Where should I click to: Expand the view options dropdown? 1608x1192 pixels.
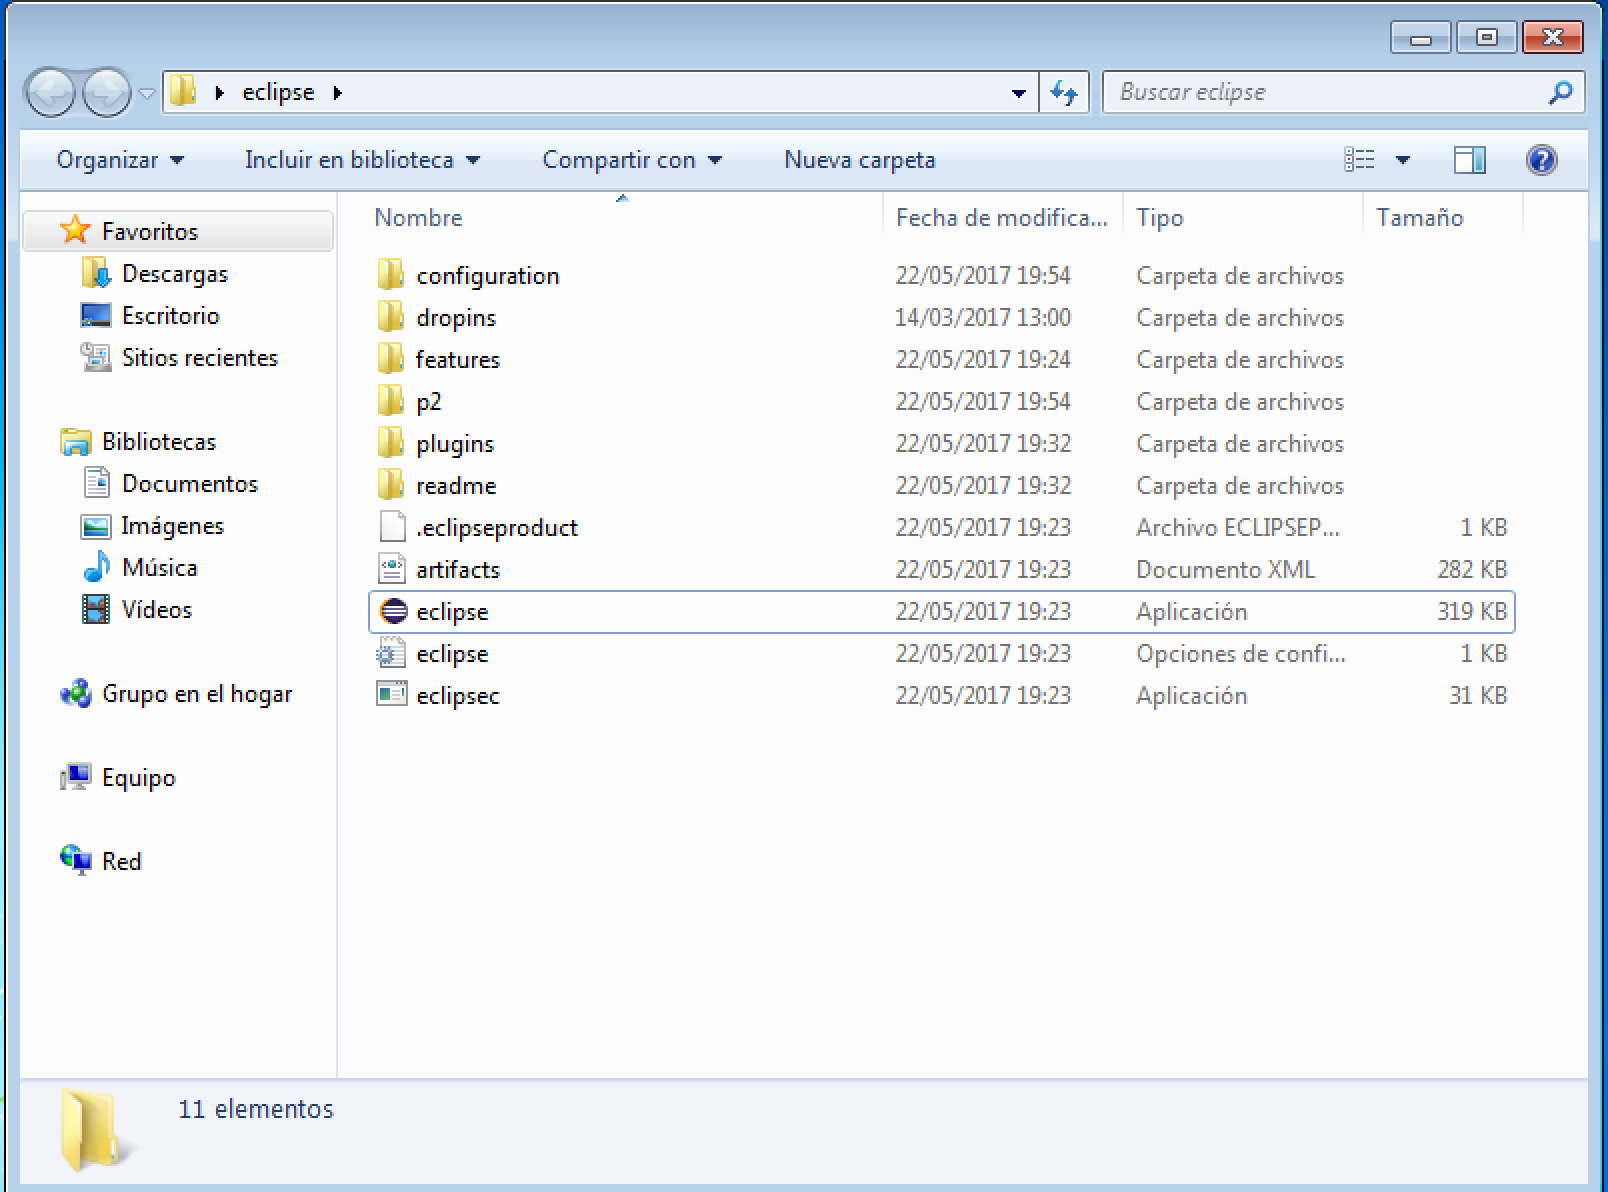(x=1403, y=159)
